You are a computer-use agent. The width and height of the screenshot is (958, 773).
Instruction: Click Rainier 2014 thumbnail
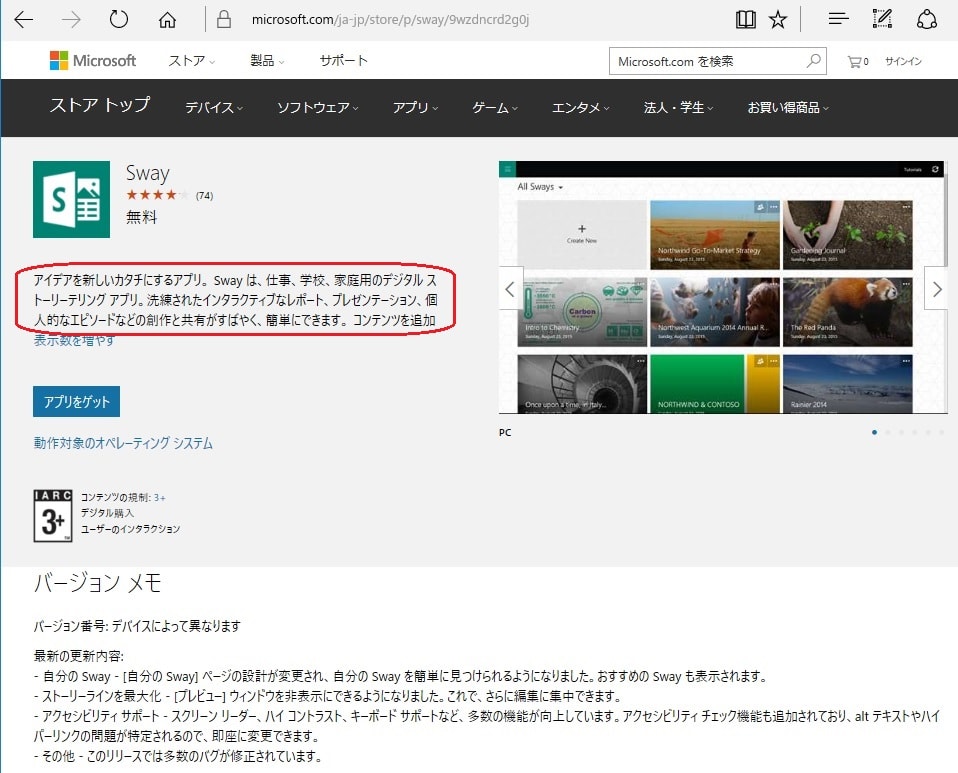coord(847,384)
